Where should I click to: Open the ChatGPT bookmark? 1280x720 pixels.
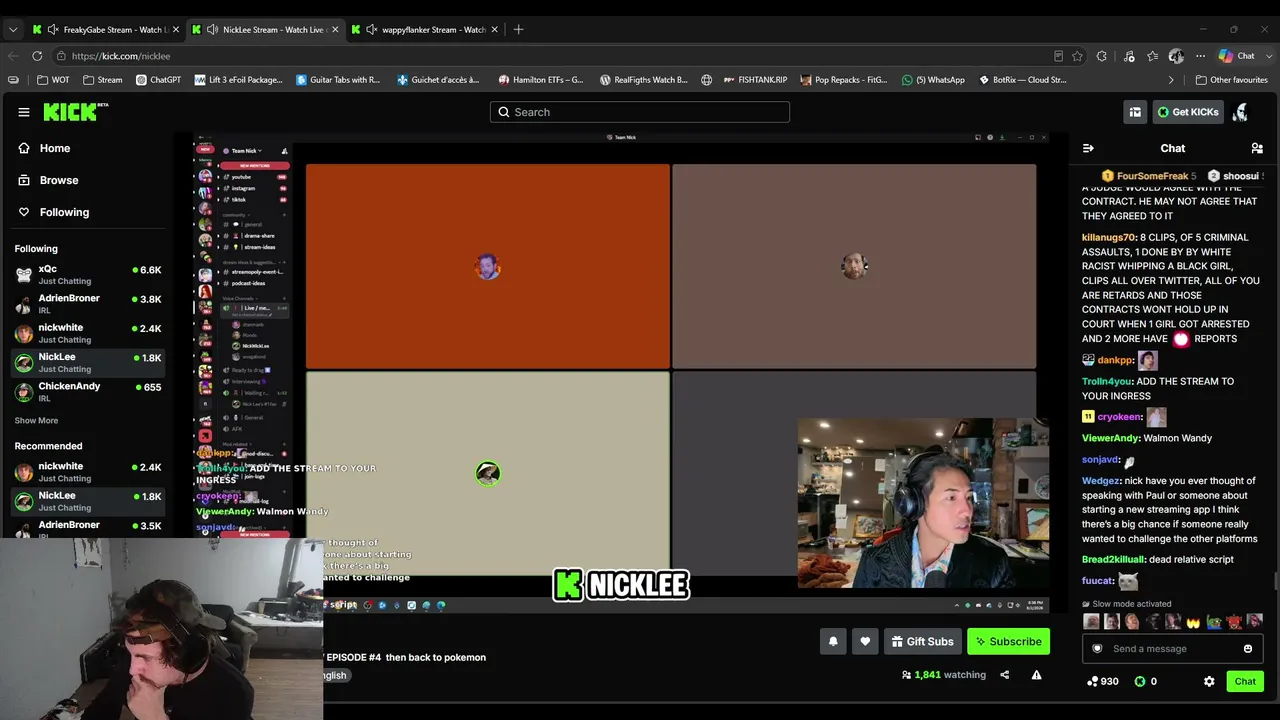158,80
